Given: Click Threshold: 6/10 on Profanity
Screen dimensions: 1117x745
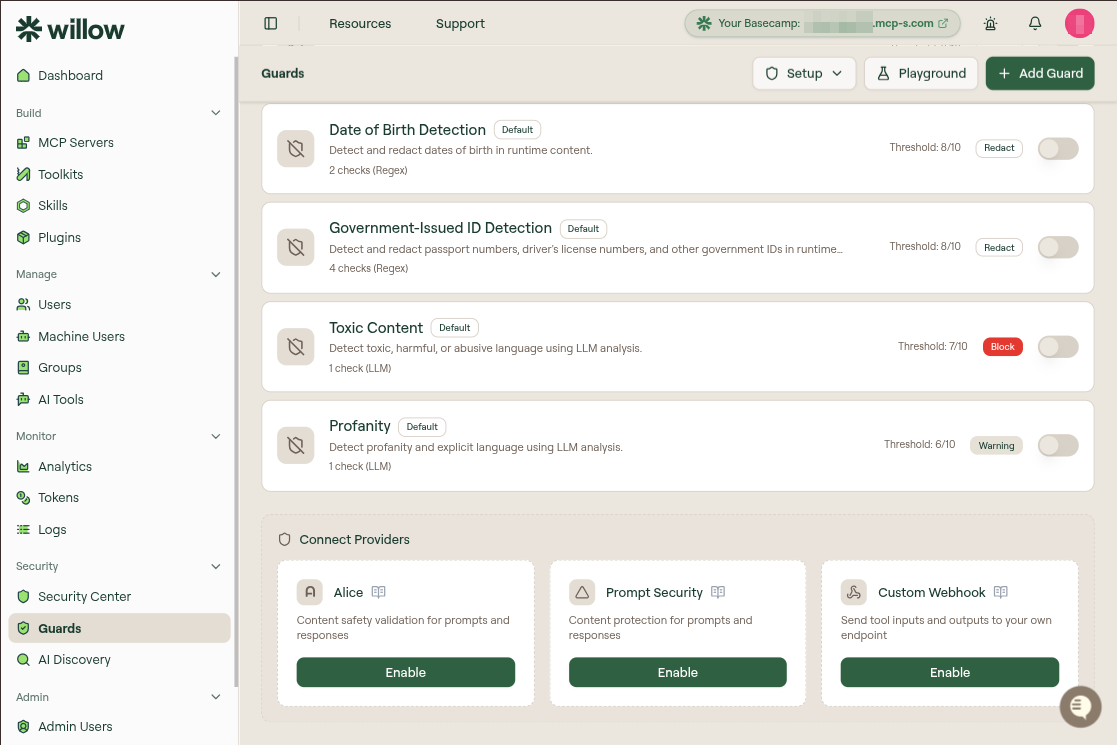Looking at the screenshot, I should (919, 444).
